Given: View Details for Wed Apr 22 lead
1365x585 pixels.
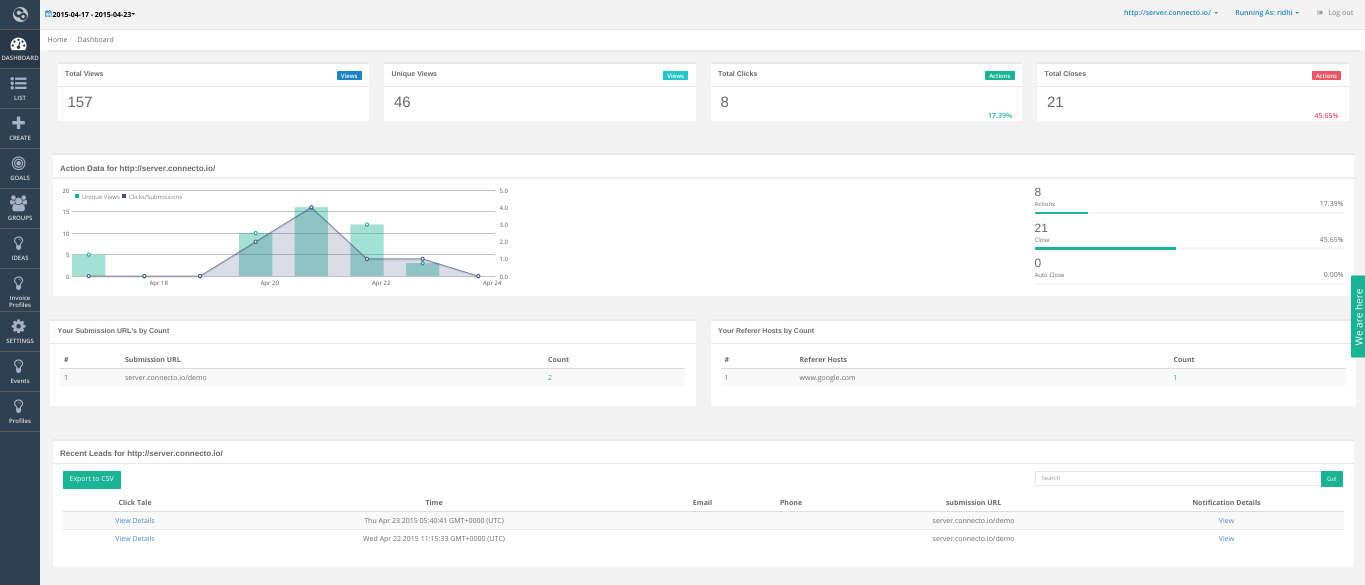Looking at the screenshot, I should tap(135, 538).
